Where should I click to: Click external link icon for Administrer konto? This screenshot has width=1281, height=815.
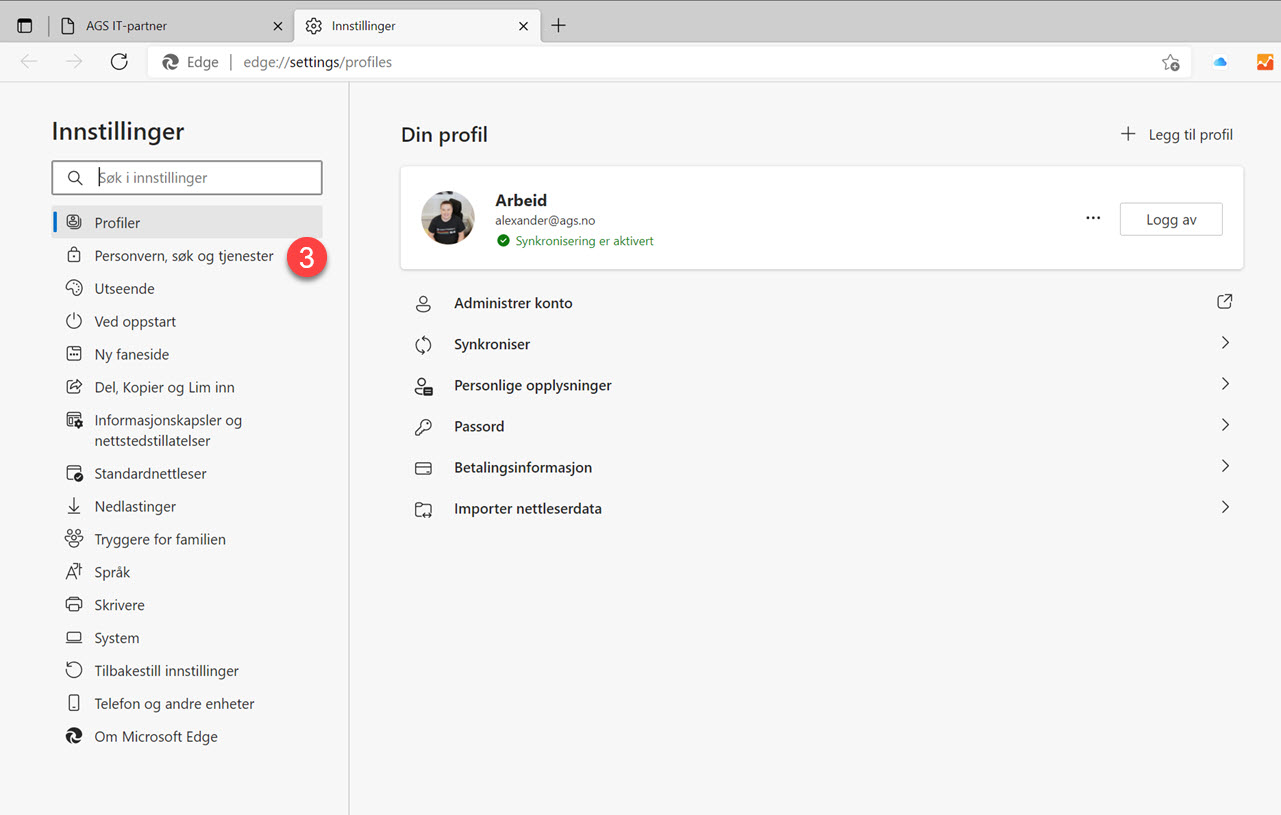[1225, 301]
